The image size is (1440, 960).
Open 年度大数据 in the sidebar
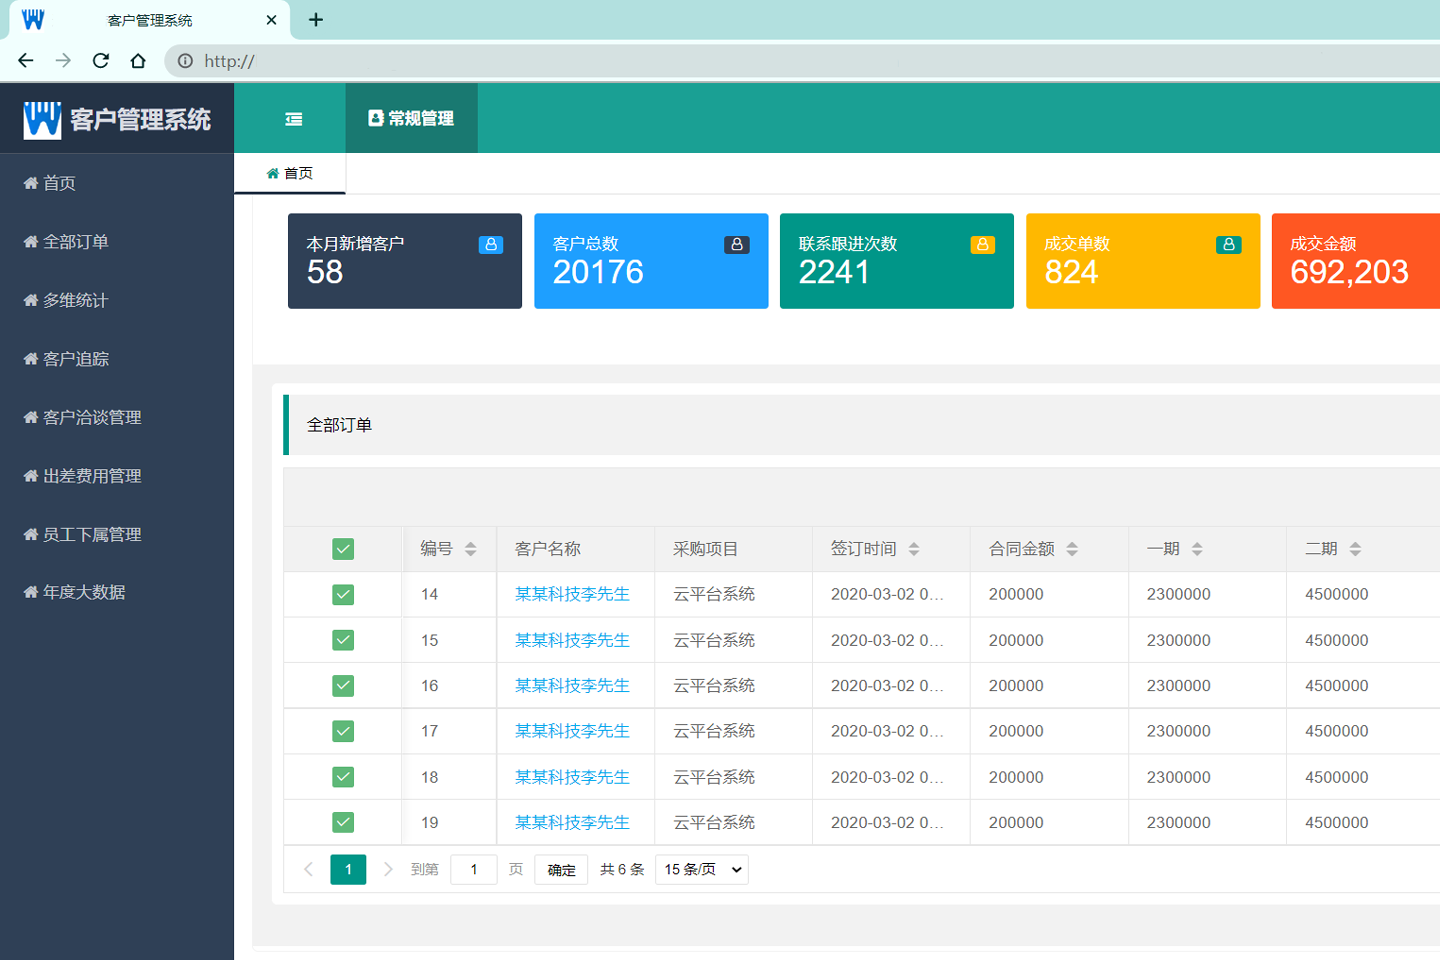coord(117,592)
